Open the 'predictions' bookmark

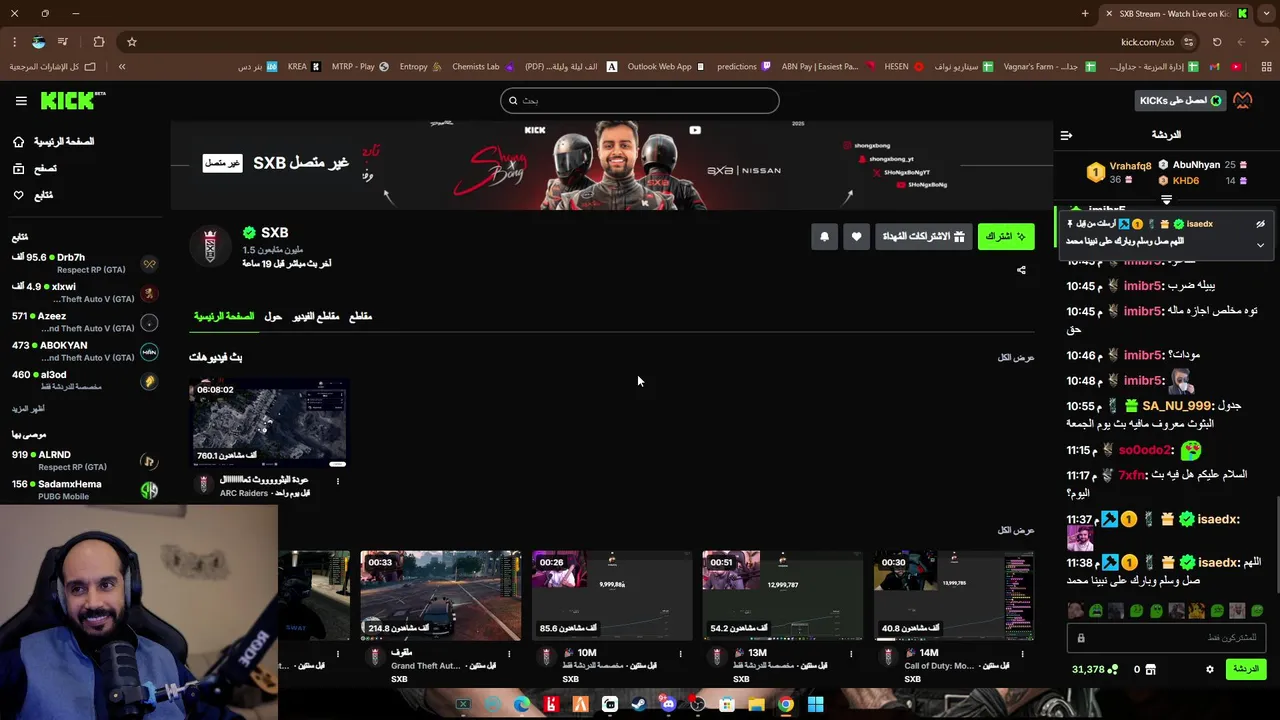click(744, 67)
